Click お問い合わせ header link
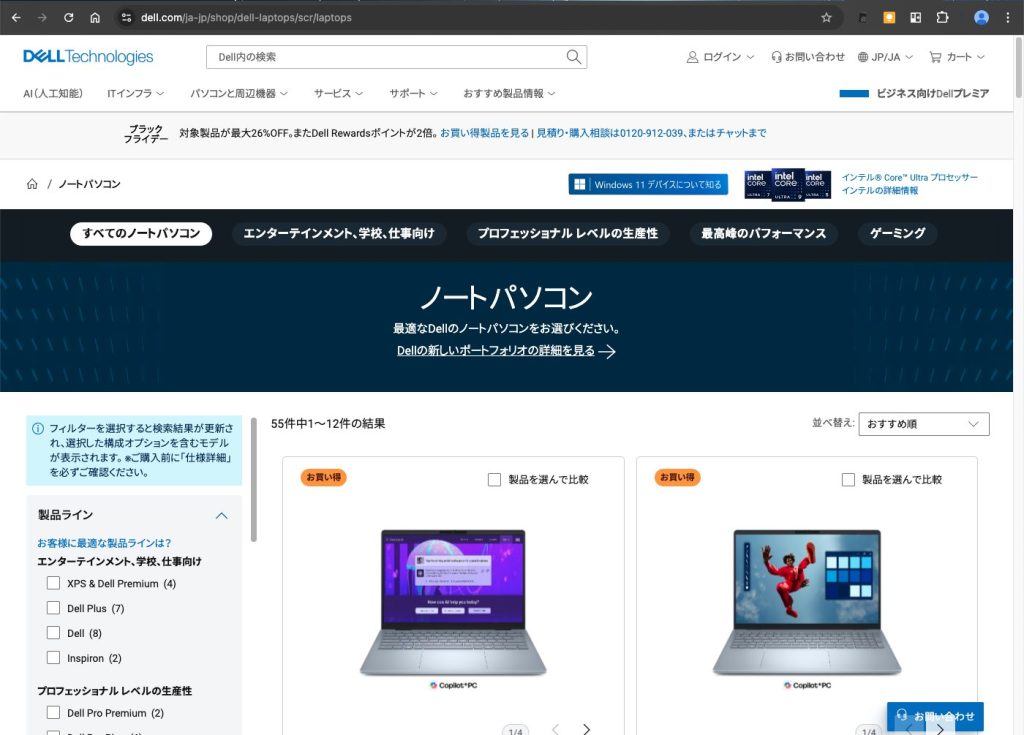The width and height of the screenshot is (1024, 735). point(808,57)
